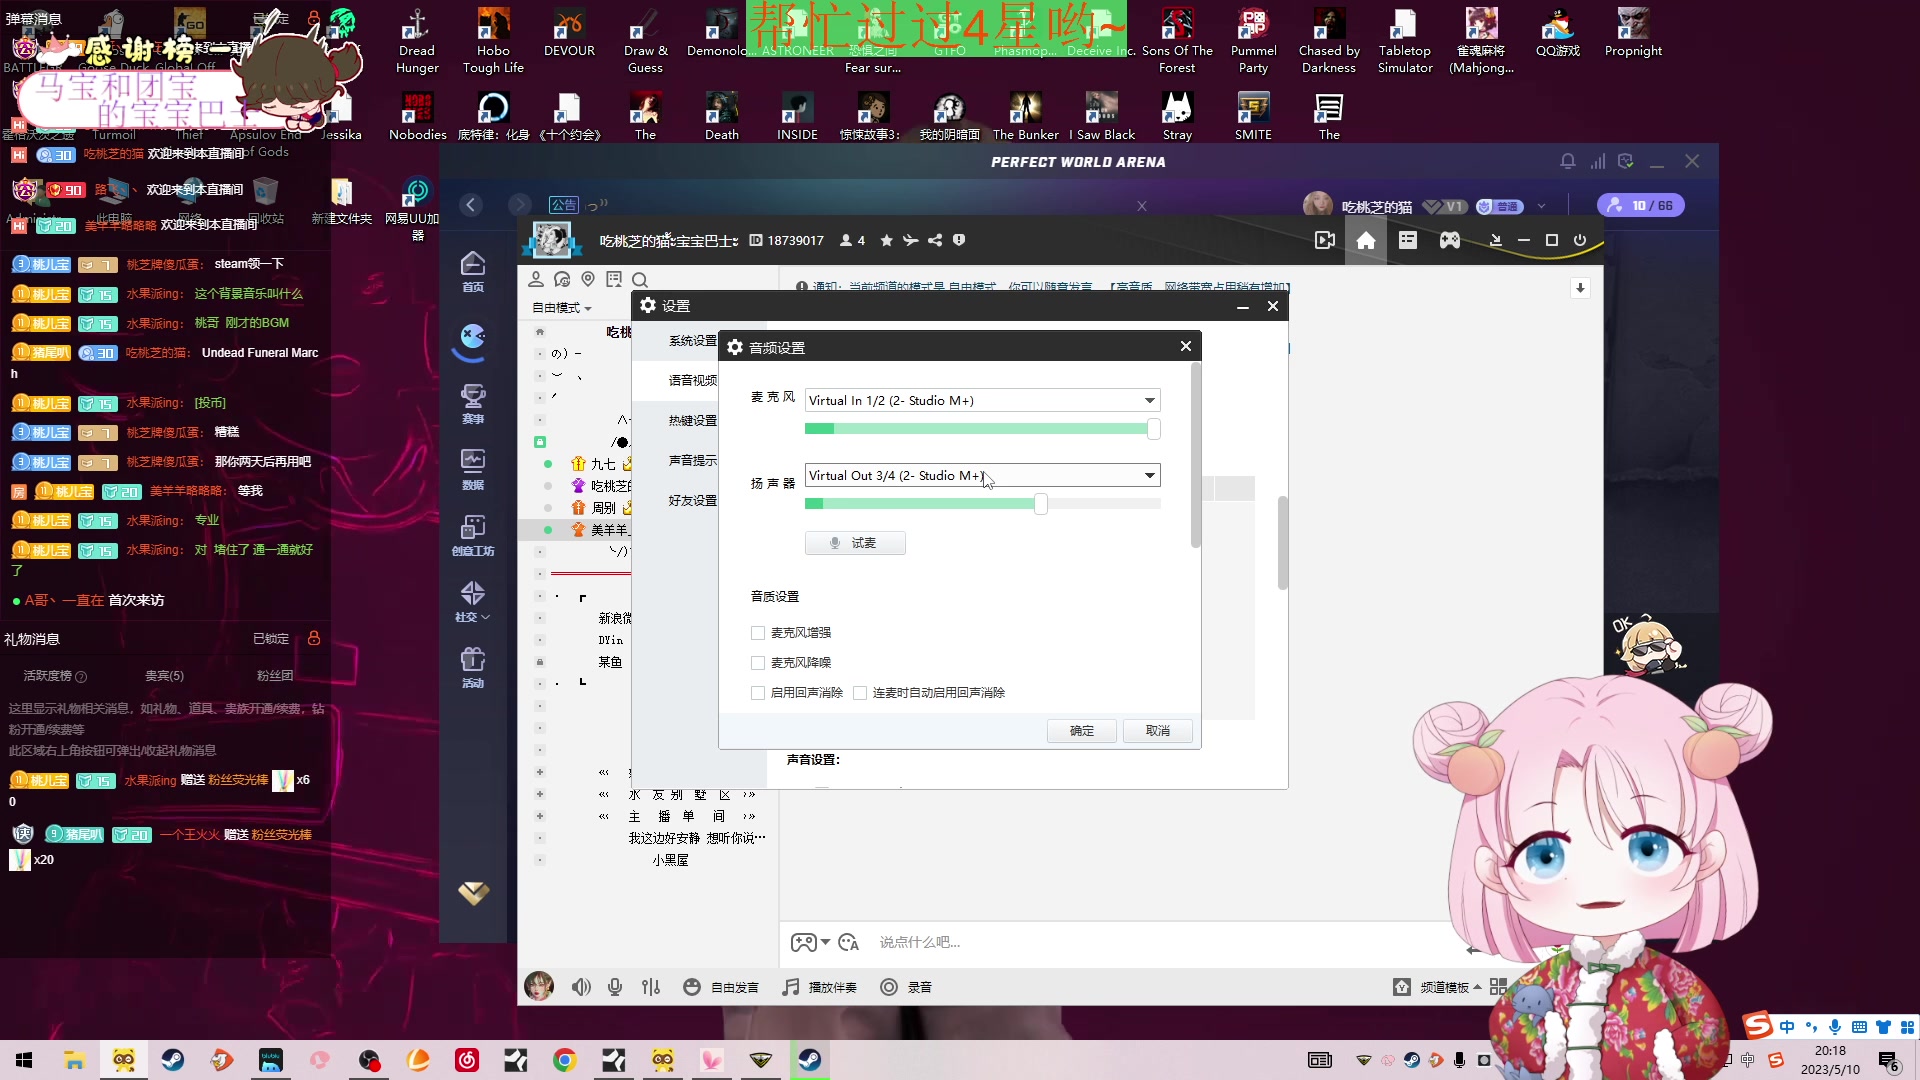The width and height of the screenshot is (1920, 1080).
Task: Select the 好友设置 settings tab
Action: (x=692, y=500)
